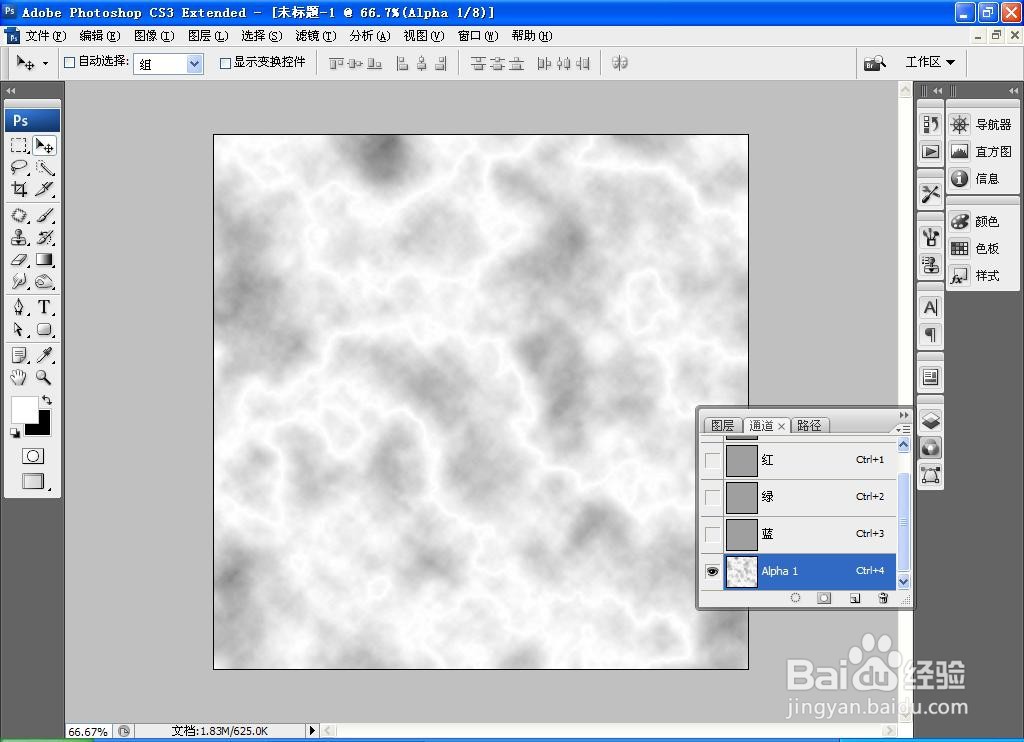Image resolution: width=1024 pixels, height=742 pixels.
Task: Enable the 自动选择 checkbox
Action: (x=70, y=63)
